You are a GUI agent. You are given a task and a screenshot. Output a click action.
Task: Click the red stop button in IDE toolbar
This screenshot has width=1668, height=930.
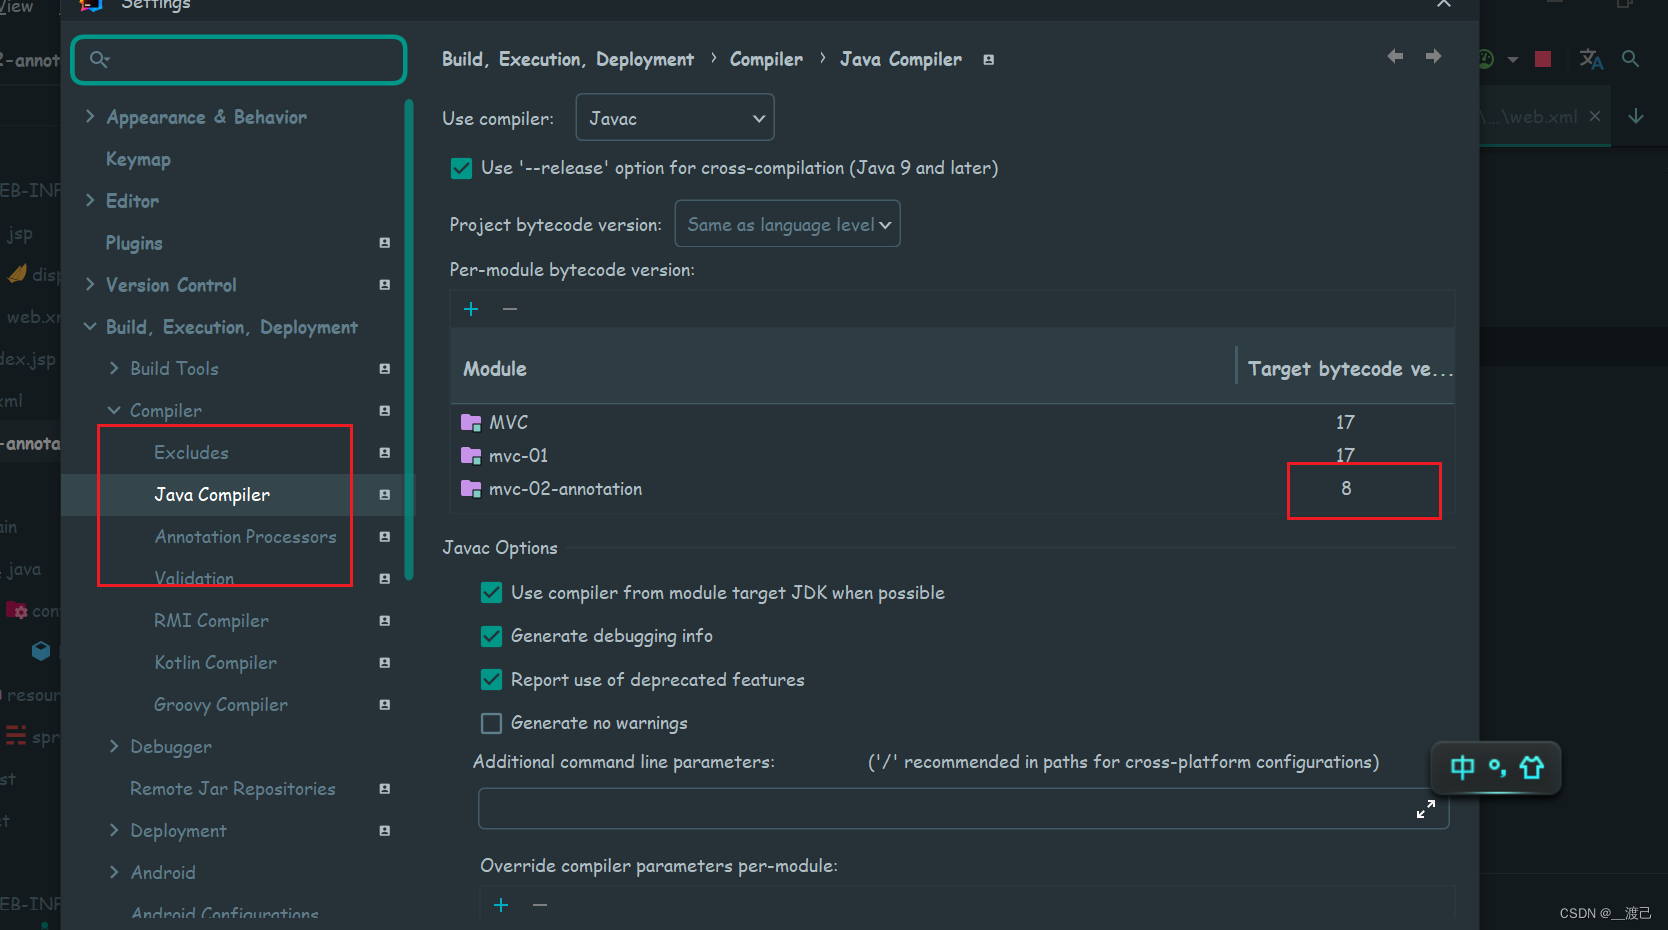pyautogui.click(x=1543, y=59)
